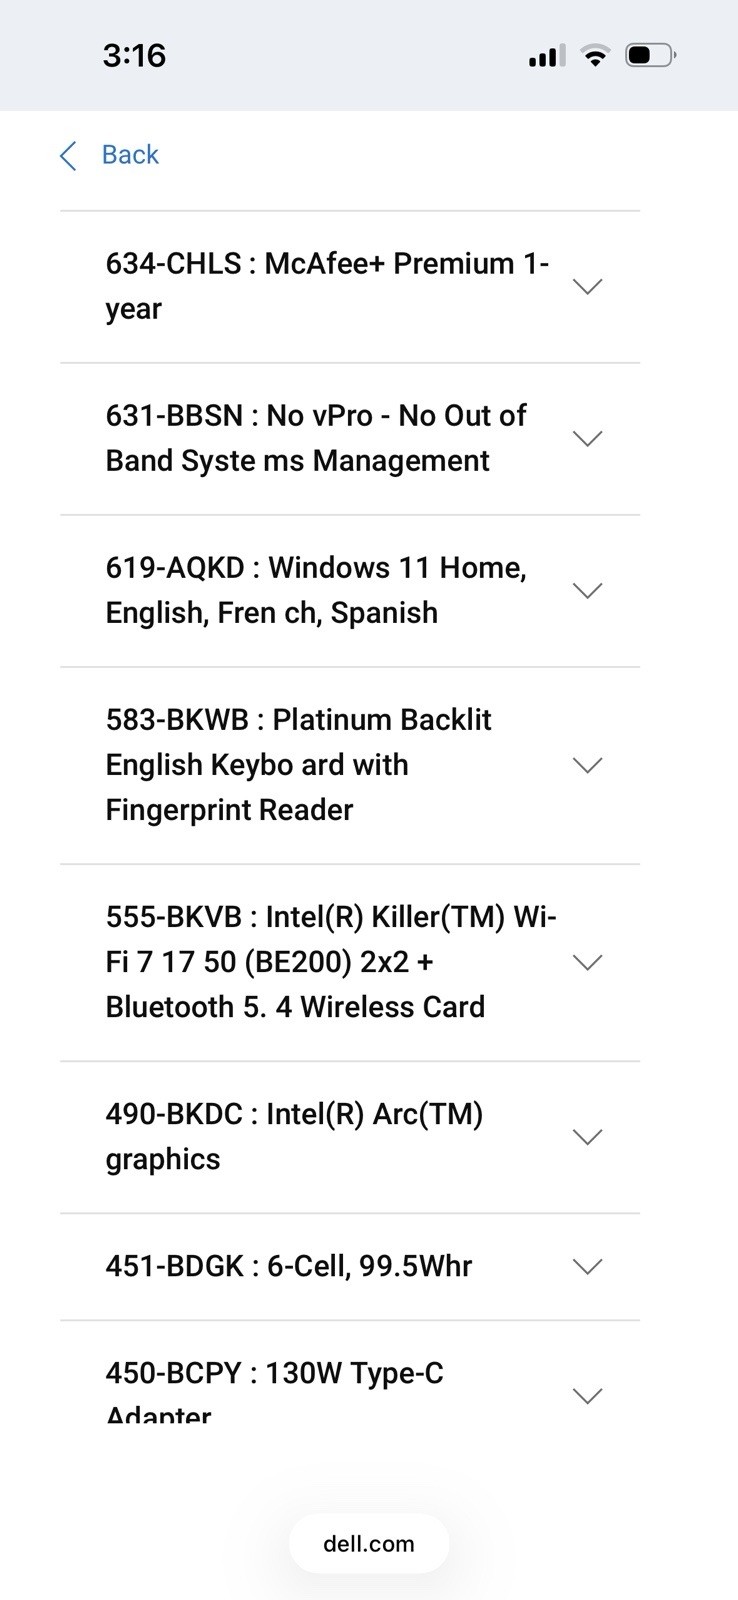Expand the Intel Arc graphics chevron
The height and width of the screenshot is (1600, 738).
[x=587, y=1137]
